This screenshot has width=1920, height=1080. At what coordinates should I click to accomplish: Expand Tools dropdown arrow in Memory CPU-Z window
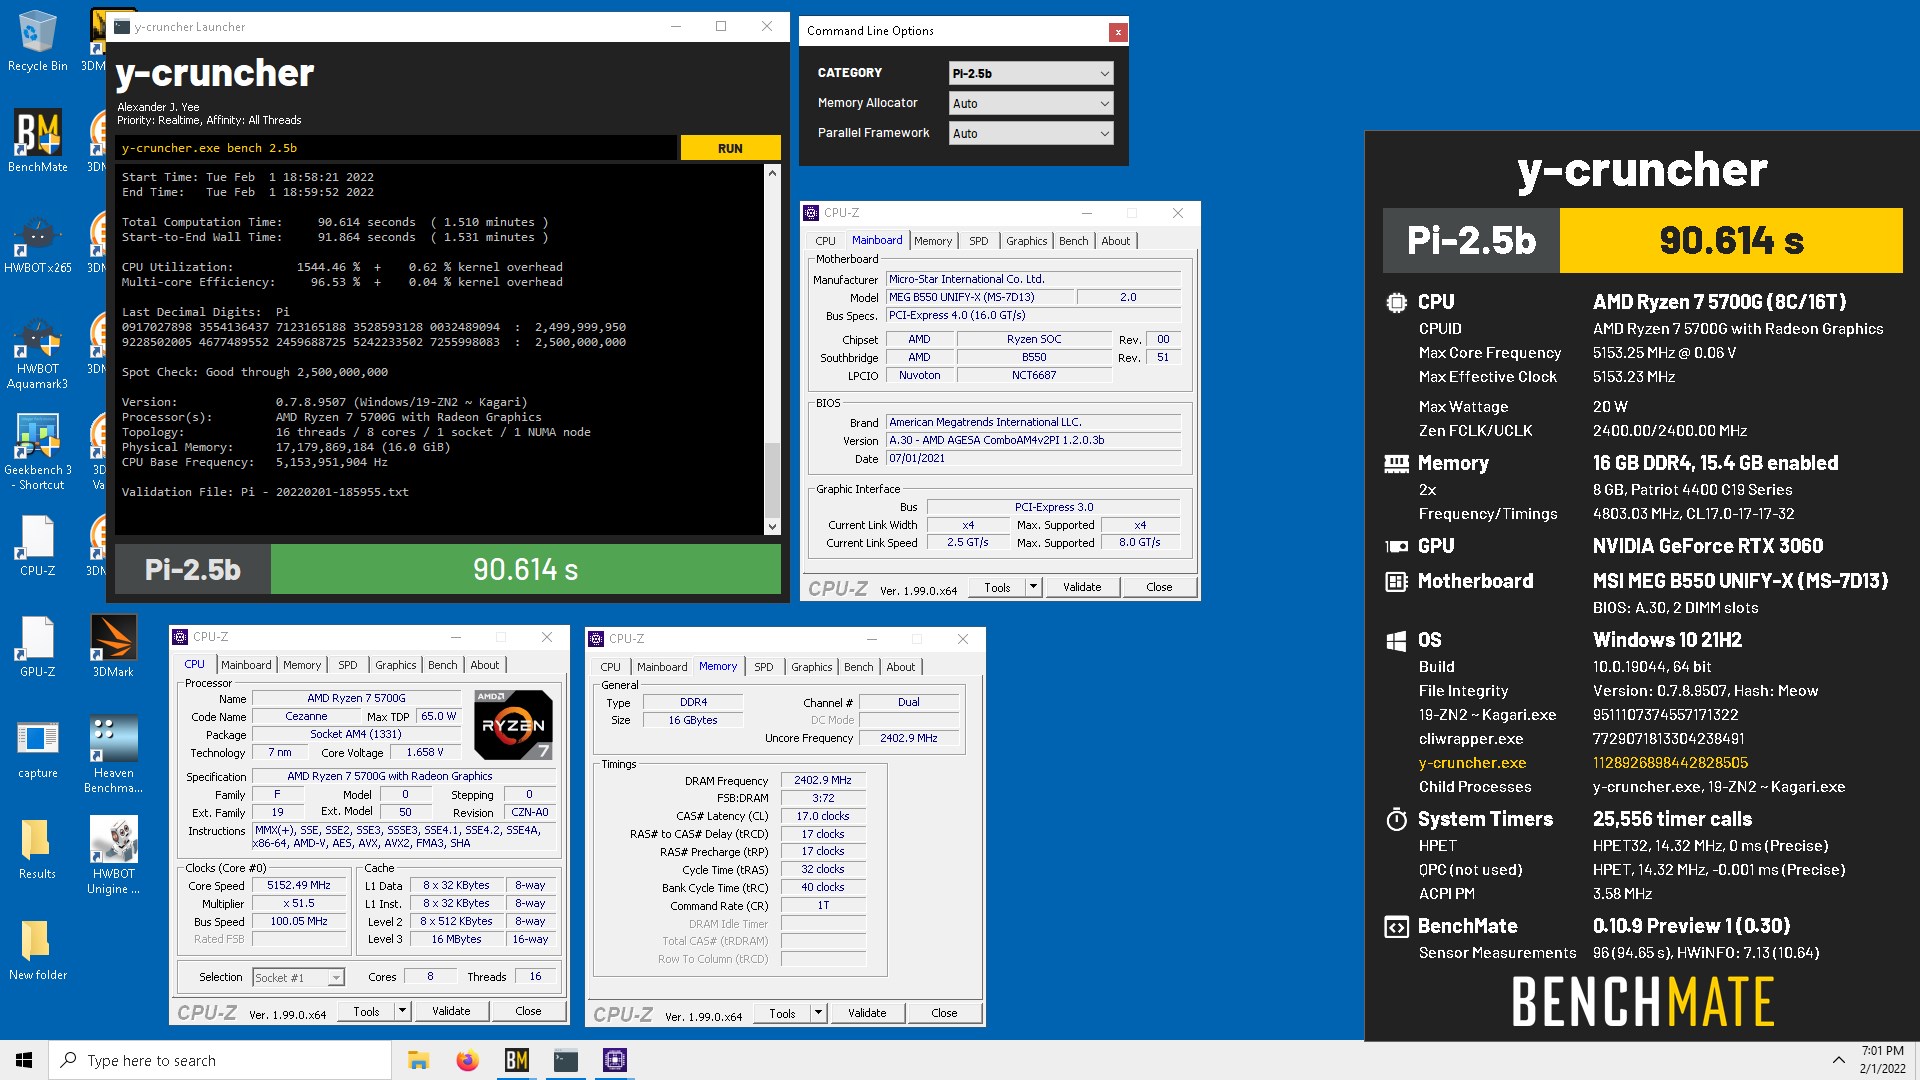[818, 1013]
